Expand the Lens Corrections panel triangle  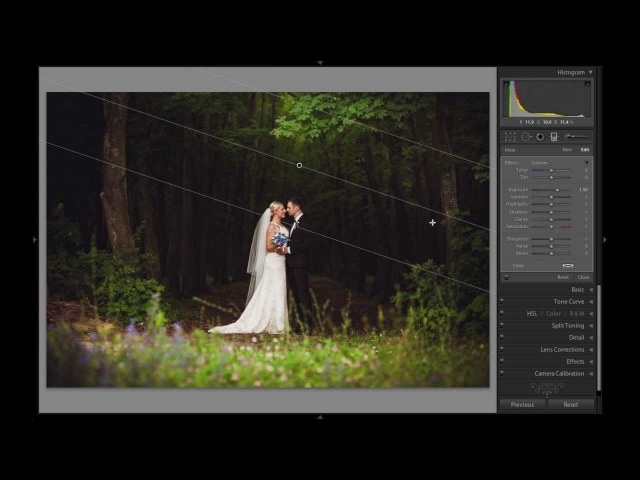coord(591,349)
